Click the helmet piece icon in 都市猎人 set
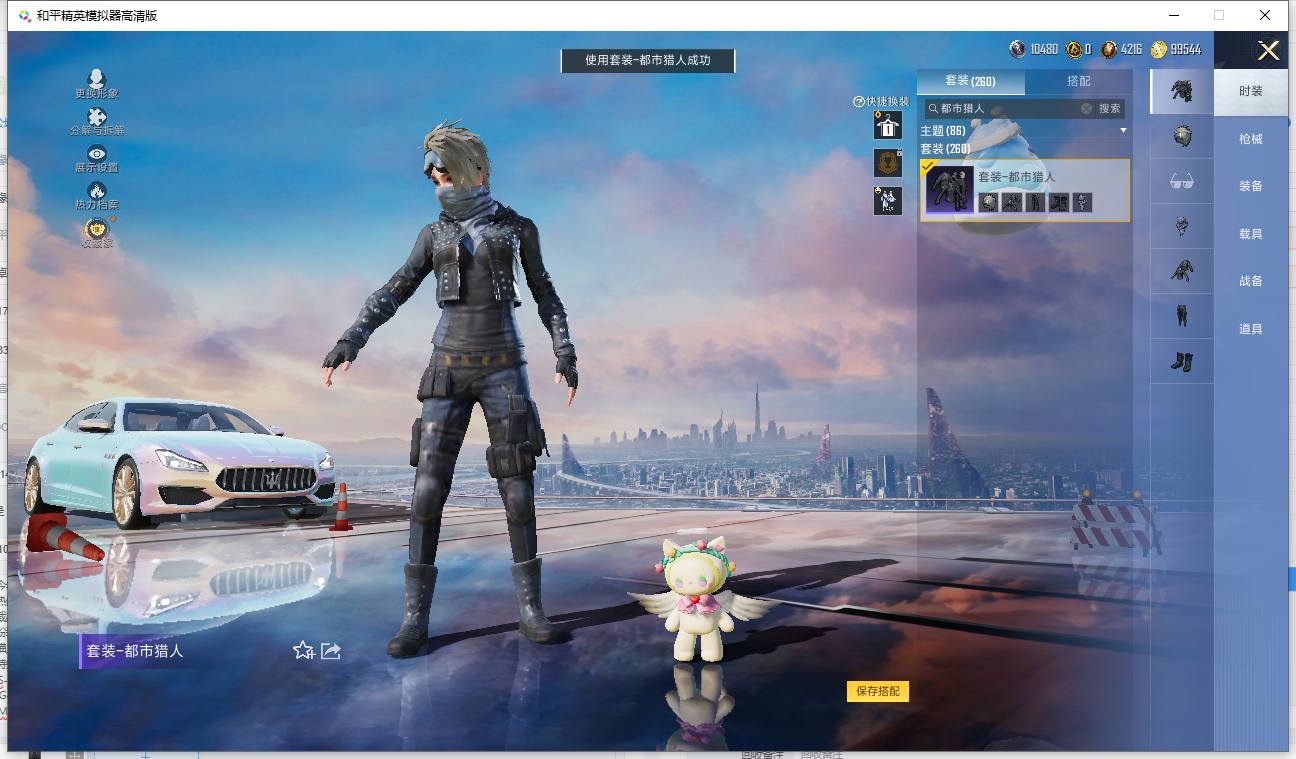Image resolution: width=1296 pixels, height=759 pixels. coord(988,202)
